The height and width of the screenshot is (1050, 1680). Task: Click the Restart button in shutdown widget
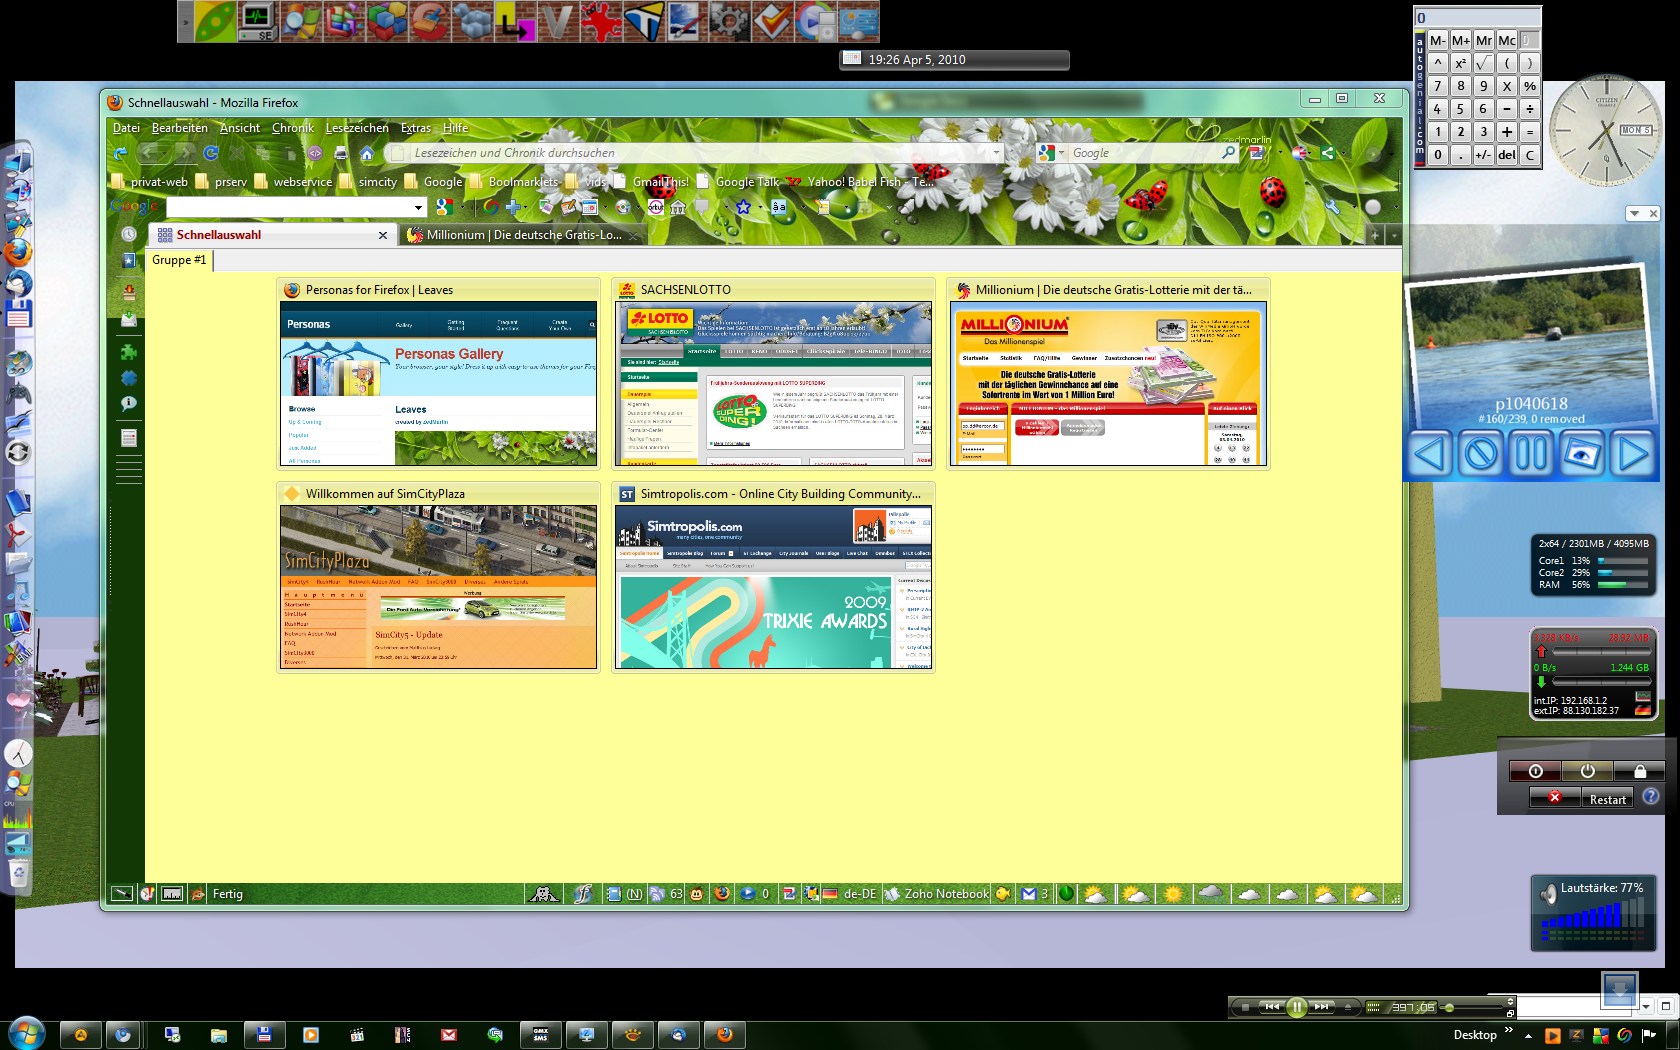[1607, 799]
